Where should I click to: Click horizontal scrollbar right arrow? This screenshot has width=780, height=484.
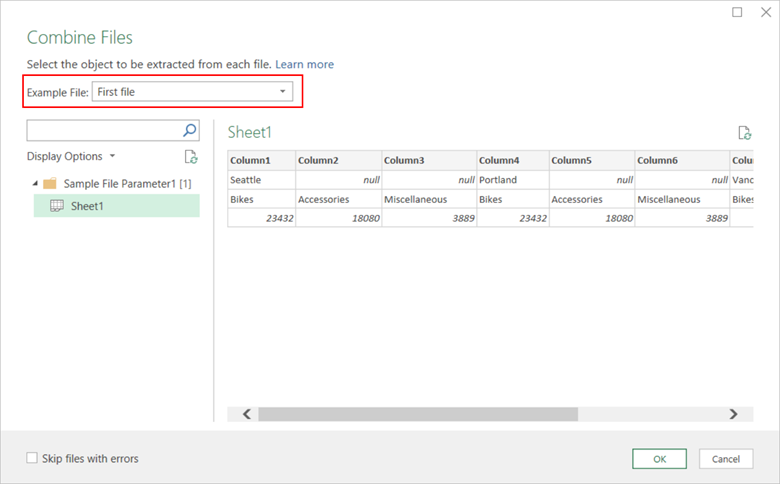(x=733, y=414)
